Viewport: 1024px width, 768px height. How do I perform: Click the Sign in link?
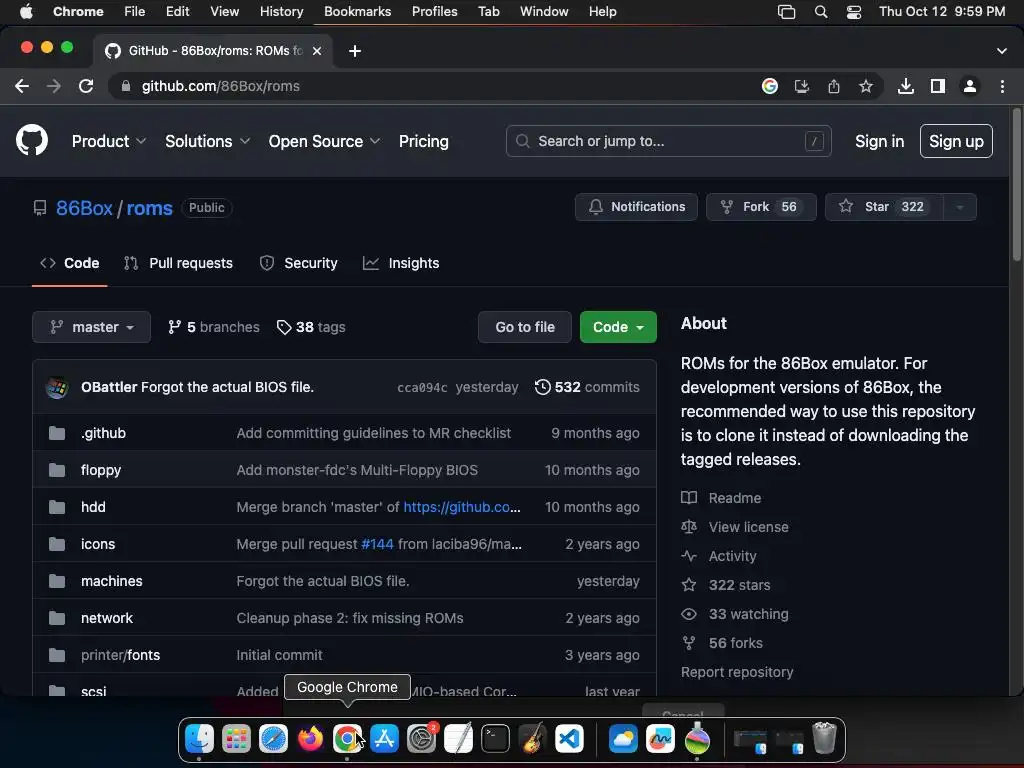[x=879, y=141]
